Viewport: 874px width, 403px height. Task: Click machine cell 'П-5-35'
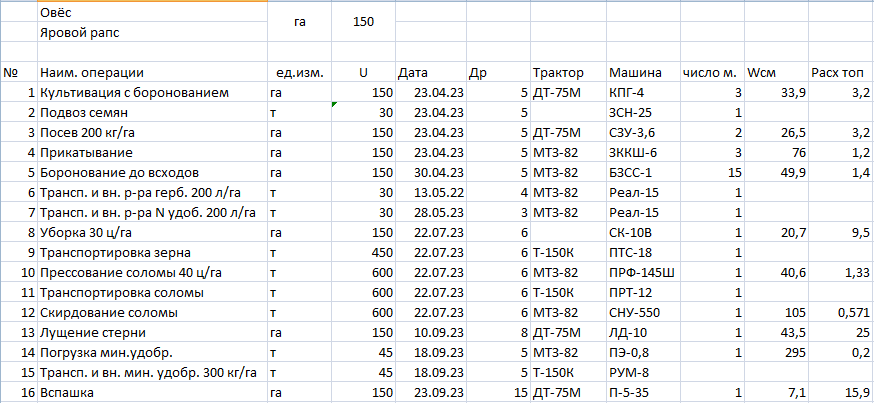click(643, 393)
